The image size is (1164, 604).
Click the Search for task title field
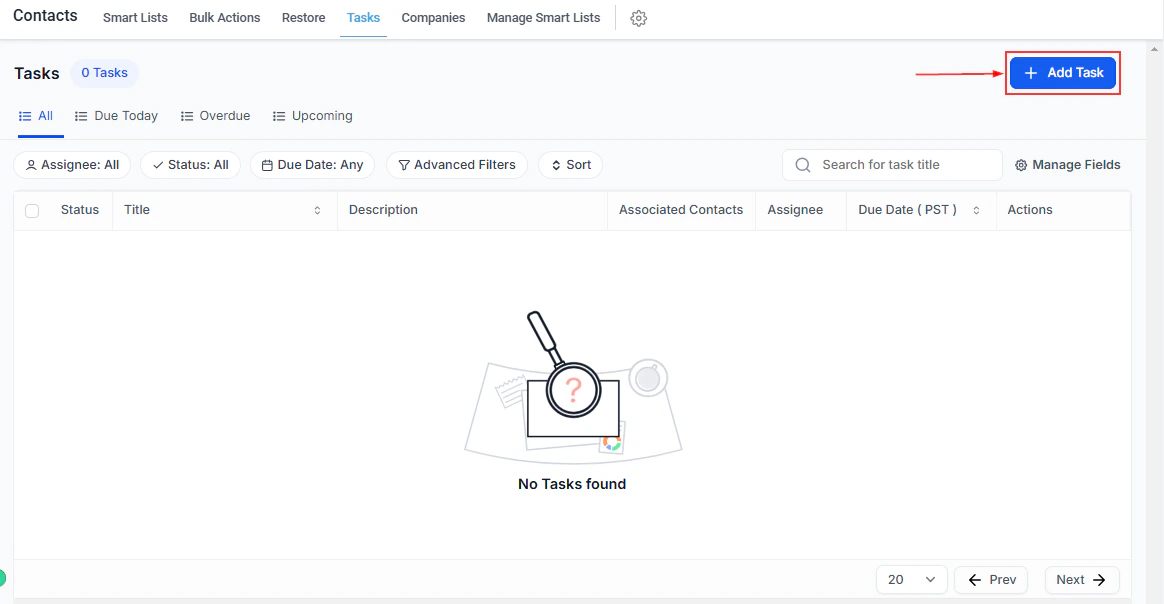click(892, 165)
